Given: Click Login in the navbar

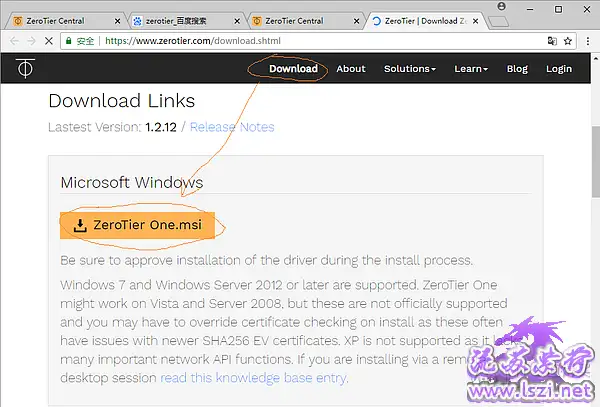Looking at the screenshot, I should 559,69.
